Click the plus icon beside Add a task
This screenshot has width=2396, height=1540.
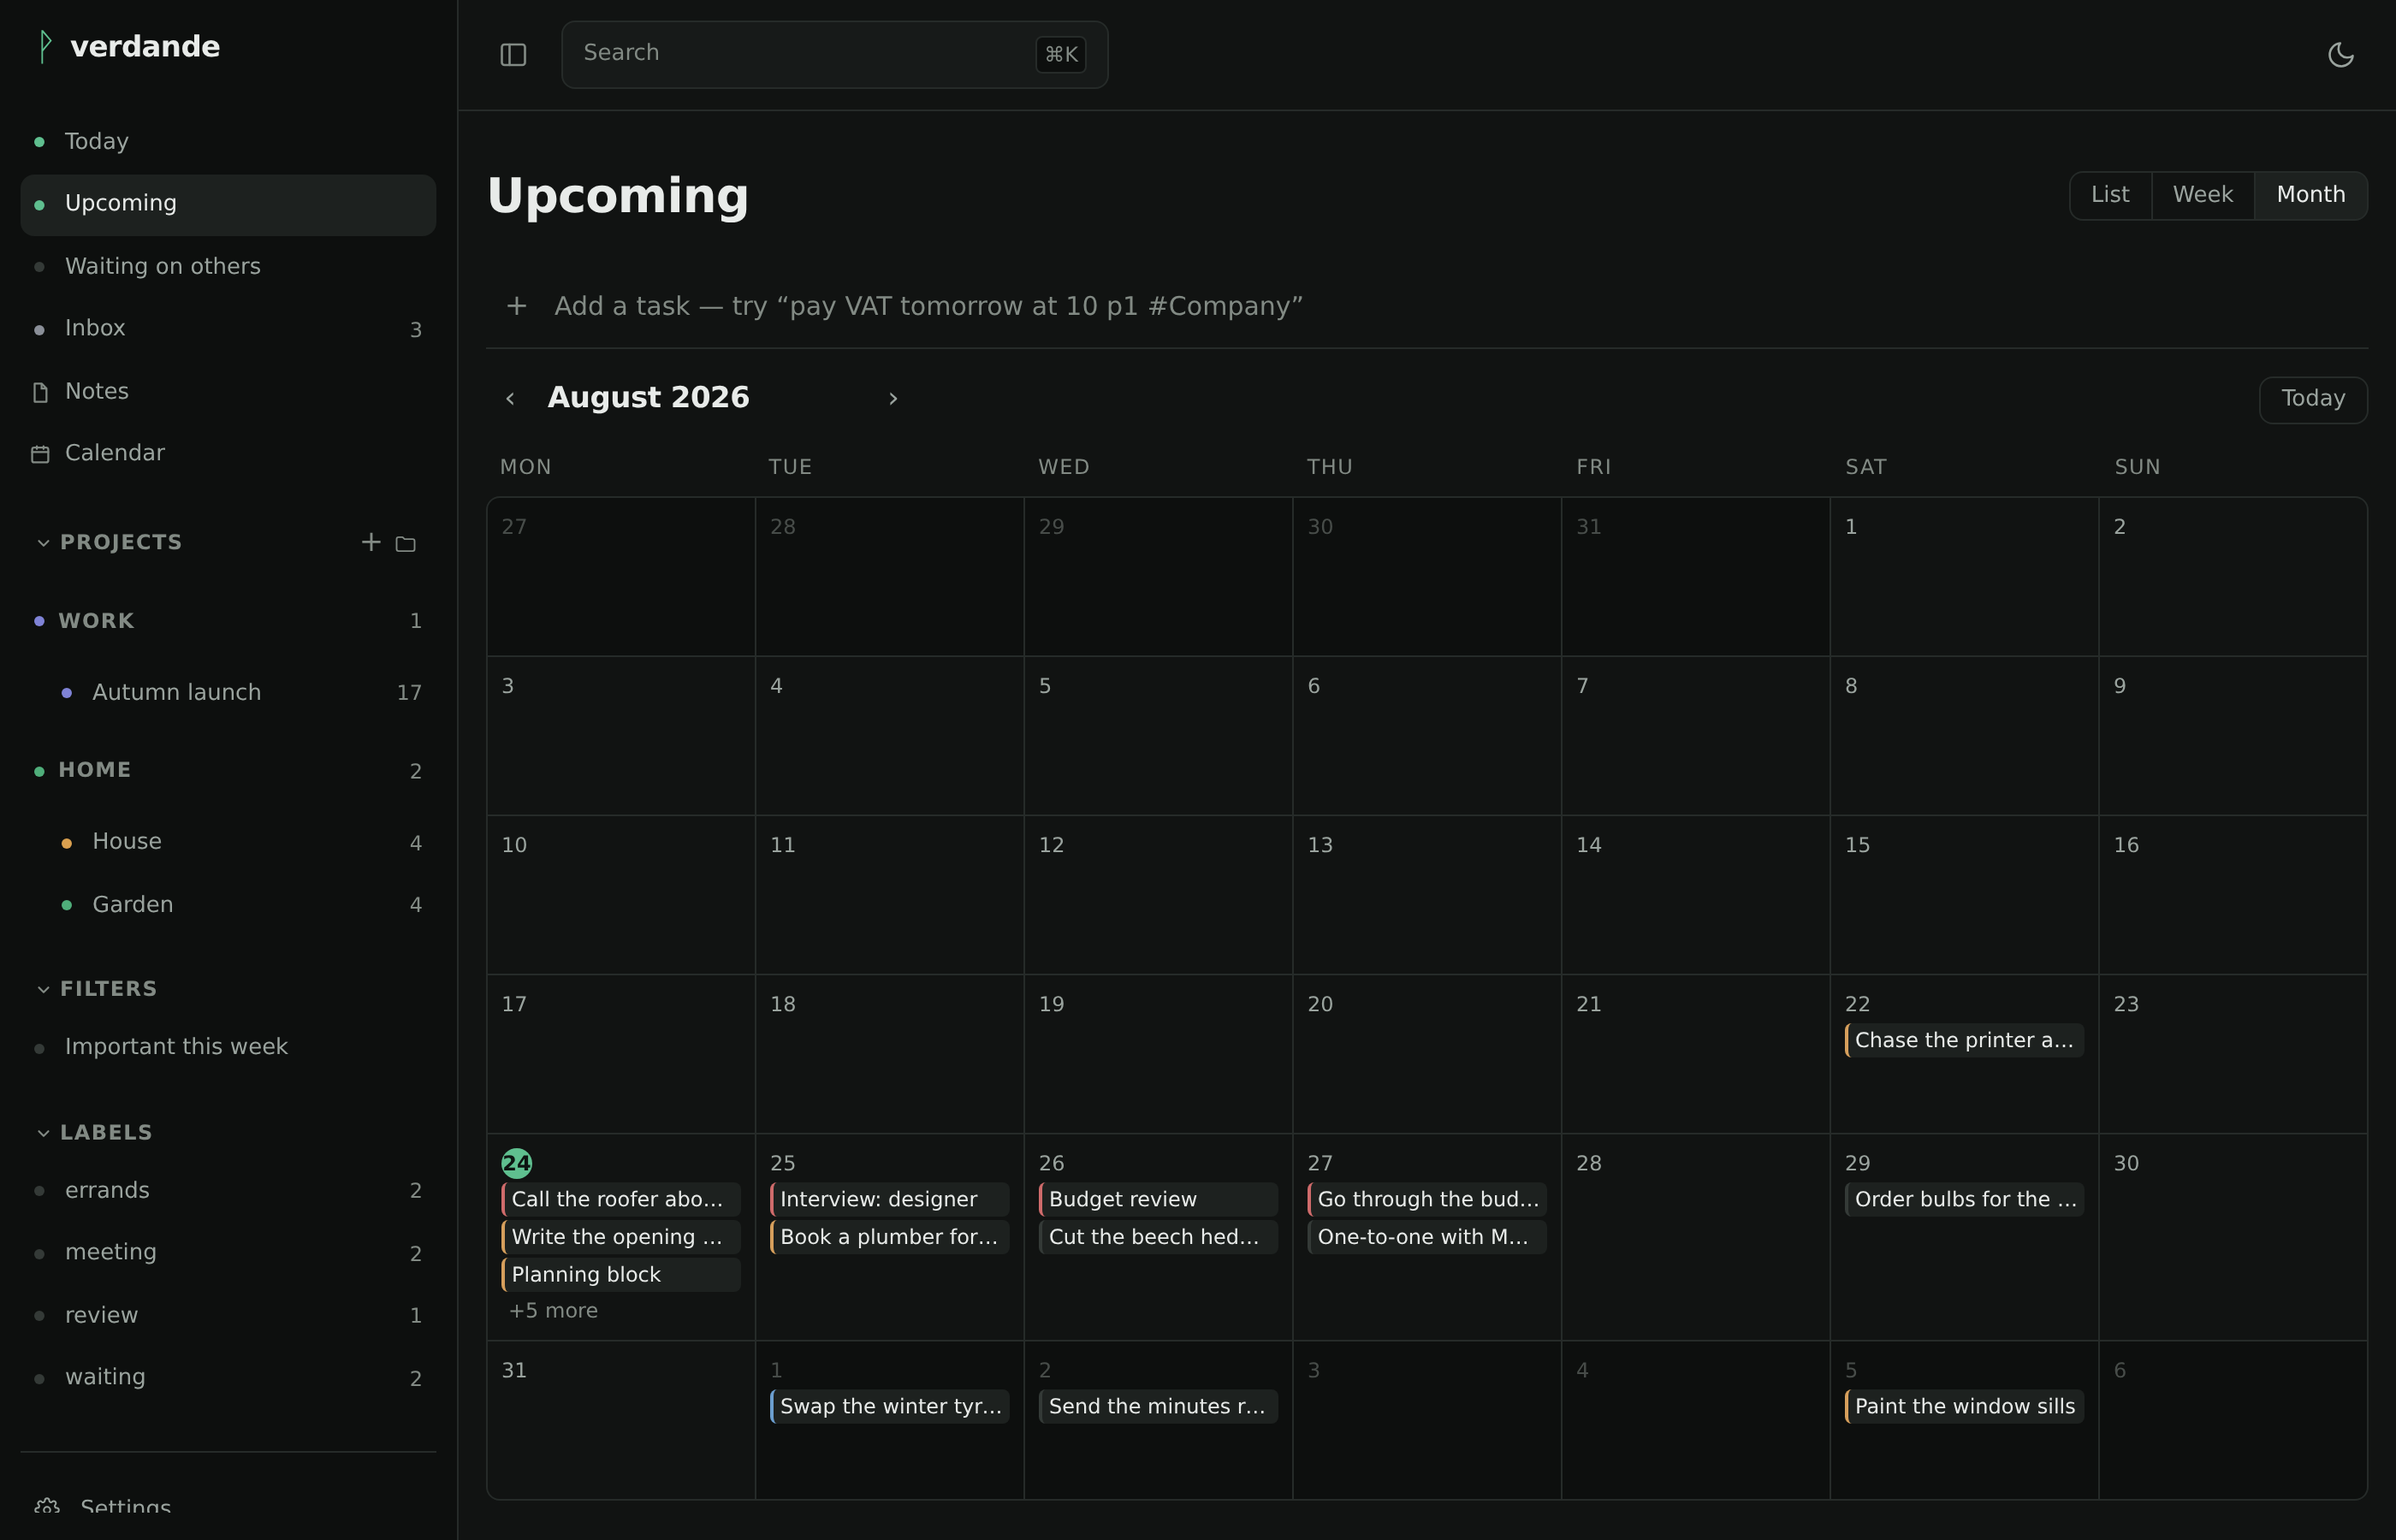(517, 306)
